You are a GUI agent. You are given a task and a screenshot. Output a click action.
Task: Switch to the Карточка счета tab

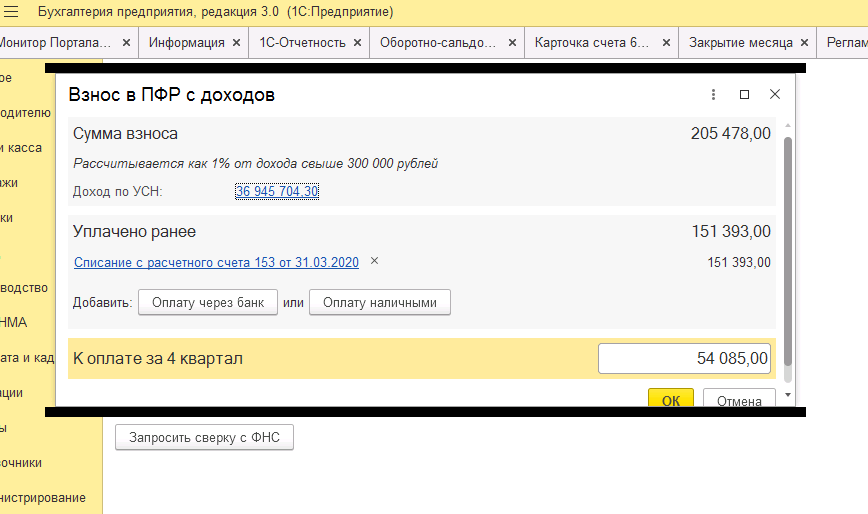coord(591,43)
